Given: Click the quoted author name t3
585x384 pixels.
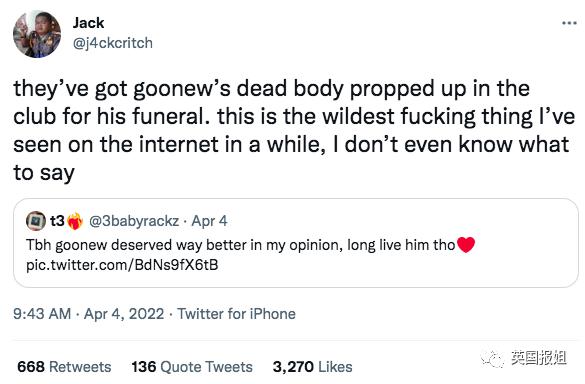Looking at the screenshot, I should pos(57,221).
